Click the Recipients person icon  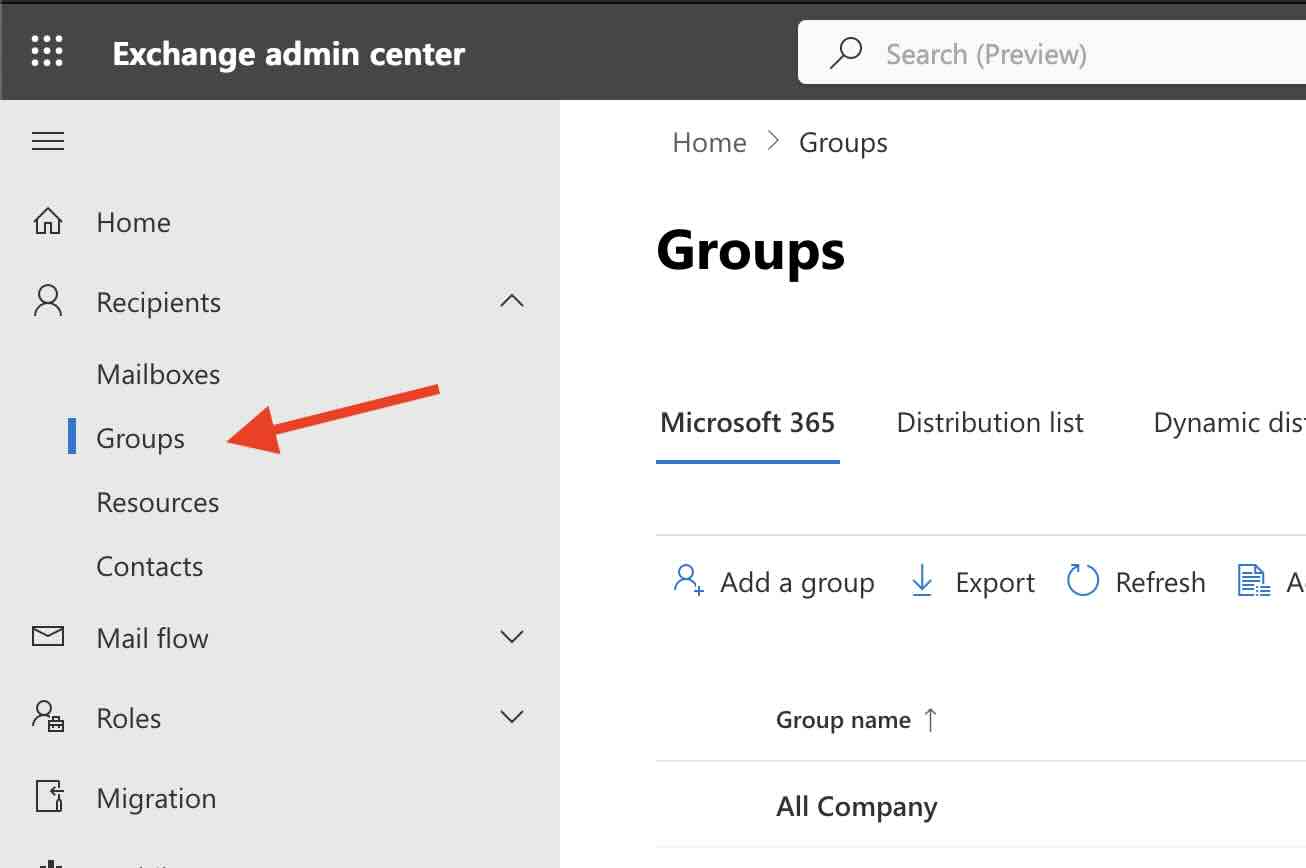coord(46,301)
